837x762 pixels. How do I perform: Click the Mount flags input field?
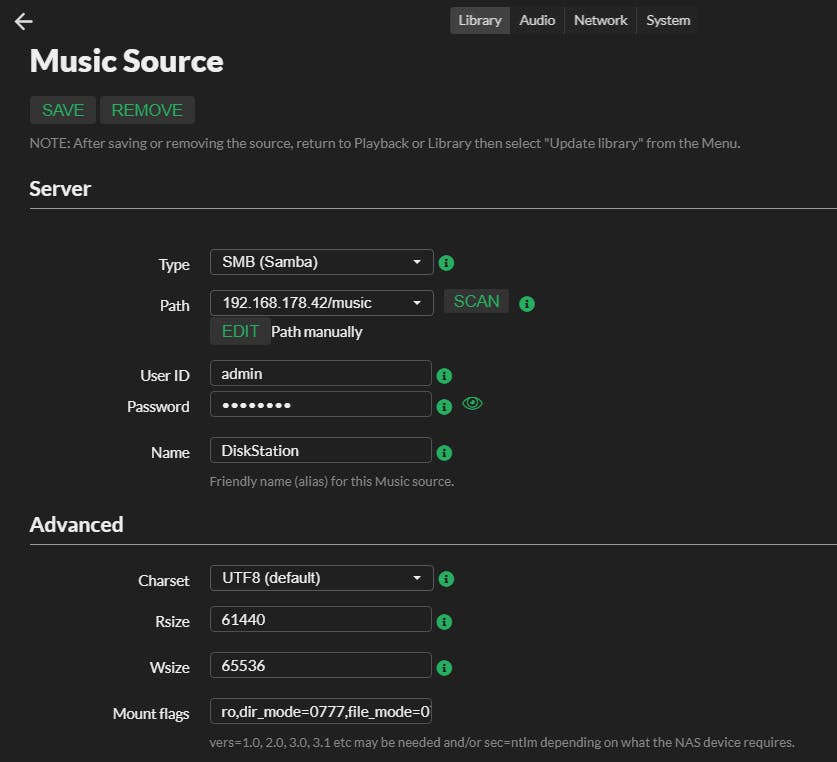[321, 712]
